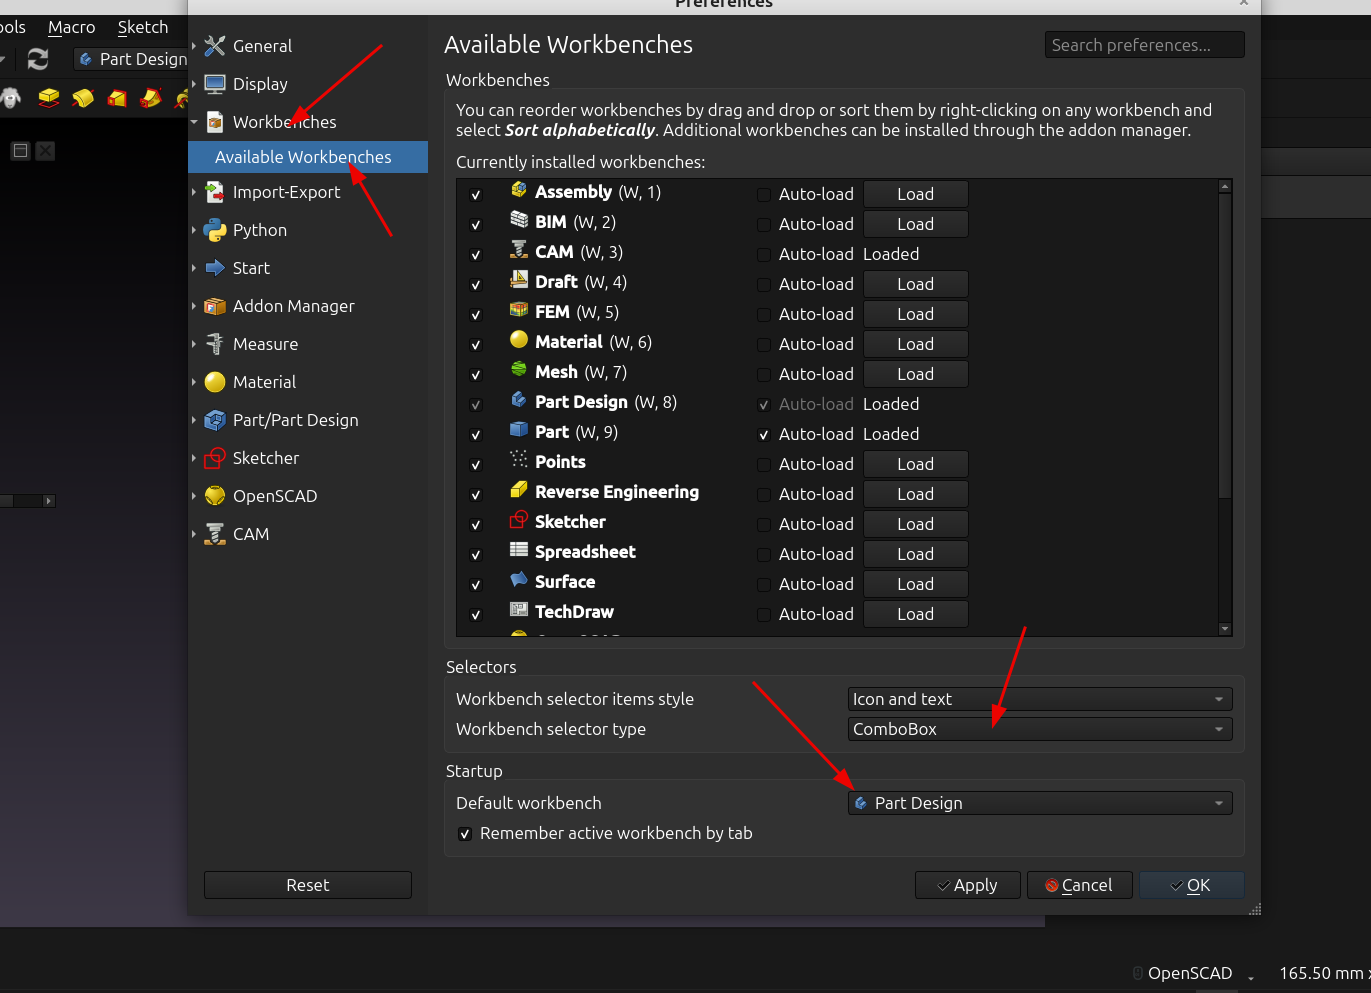This screenshot has width=1371, height=993.
Task: Expand the Sketcher preferences section arrow
Action: click(x=194, y=458)
